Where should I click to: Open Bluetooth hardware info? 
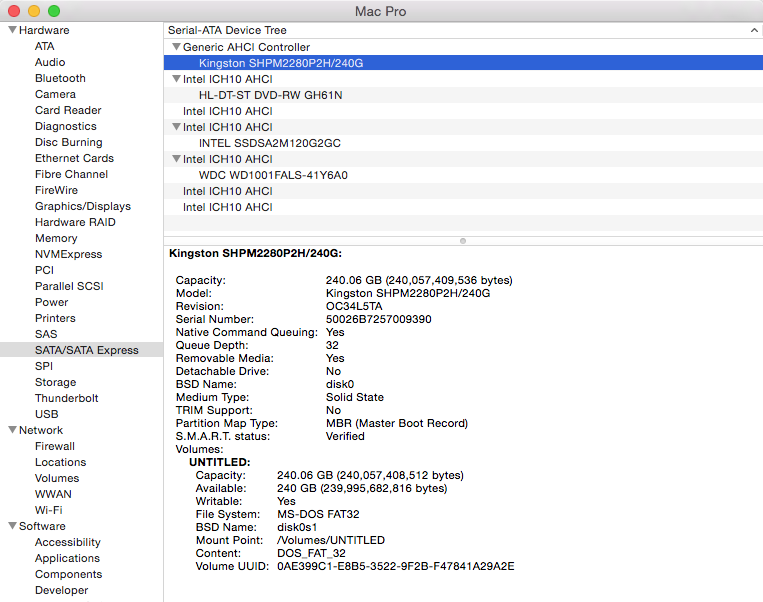(60, 78)
